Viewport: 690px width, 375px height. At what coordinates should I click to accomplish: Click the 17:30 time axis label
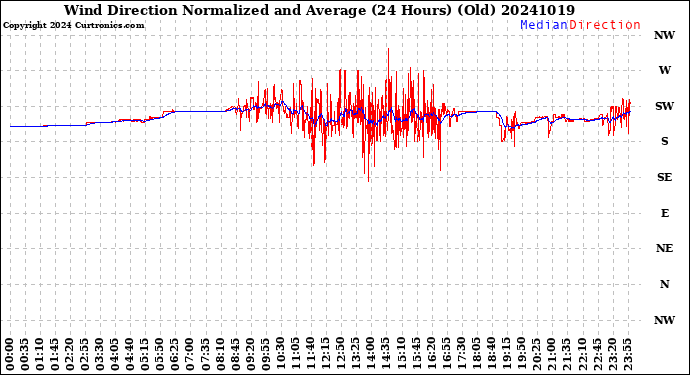click(460, 355)
